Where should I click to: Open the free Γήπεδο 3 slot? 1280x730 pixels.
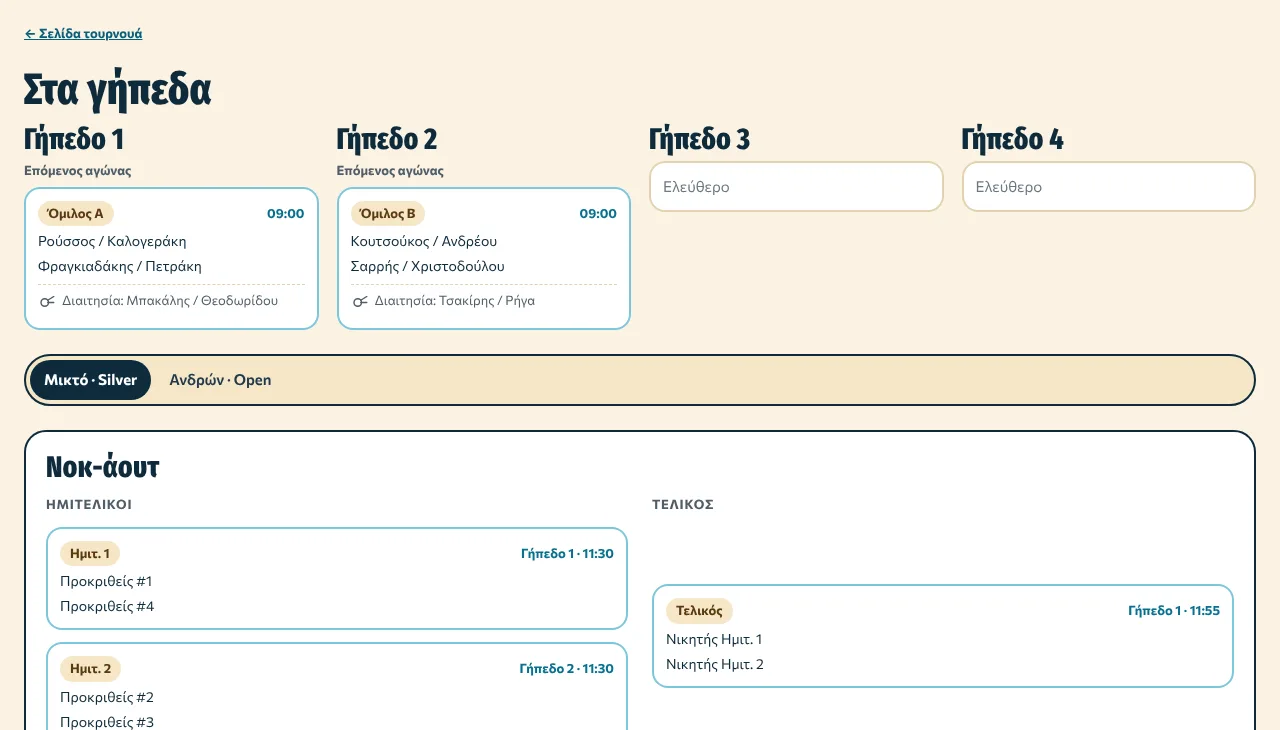tap(796, 187)
